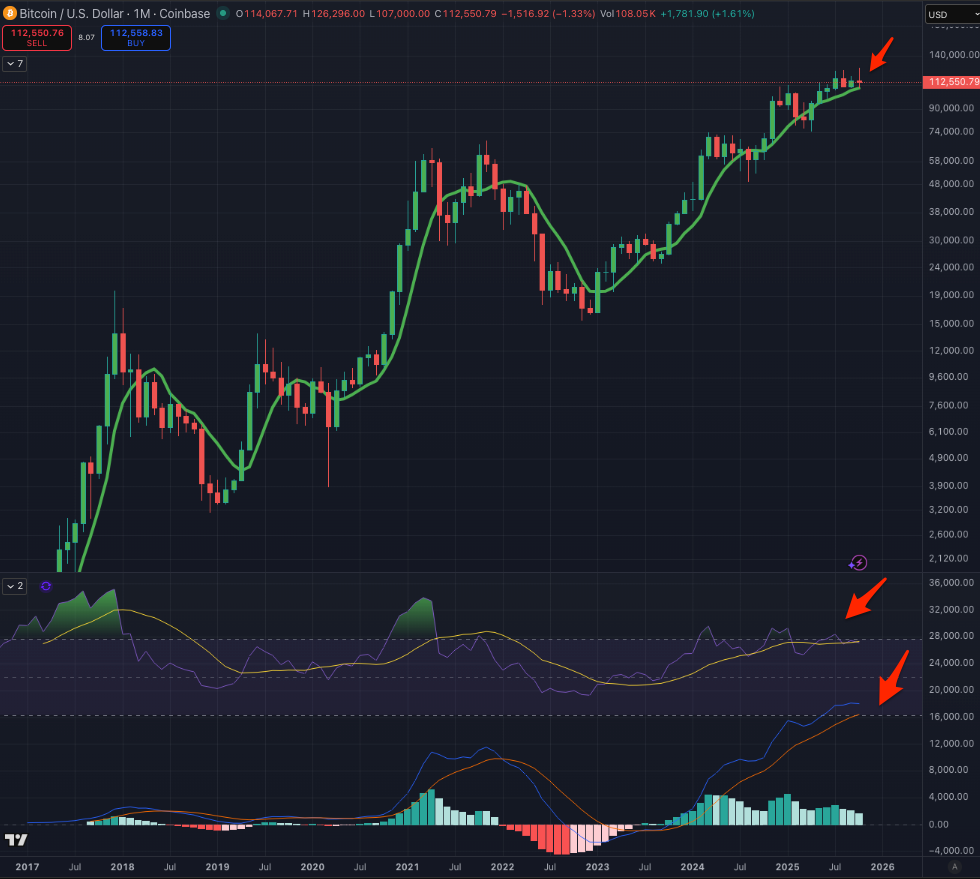Screen dimensions: 980x879
Task: Click the 2021 label on time axis
Action: tap(408, 866)
